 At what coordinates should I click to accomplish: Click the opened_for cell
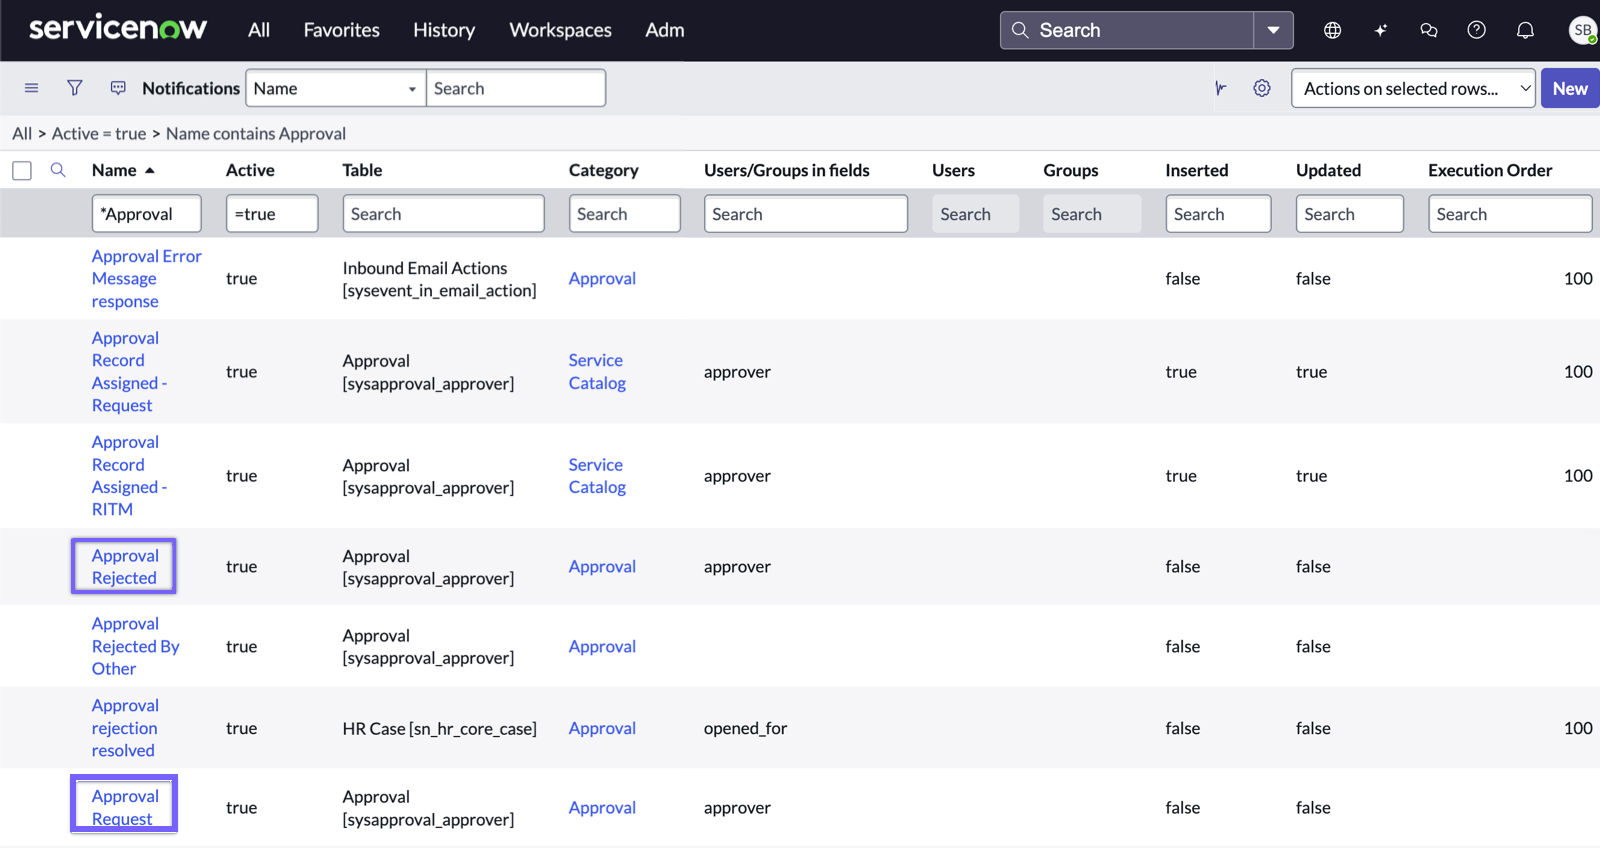pyautogui.click(x=745, y=728)
